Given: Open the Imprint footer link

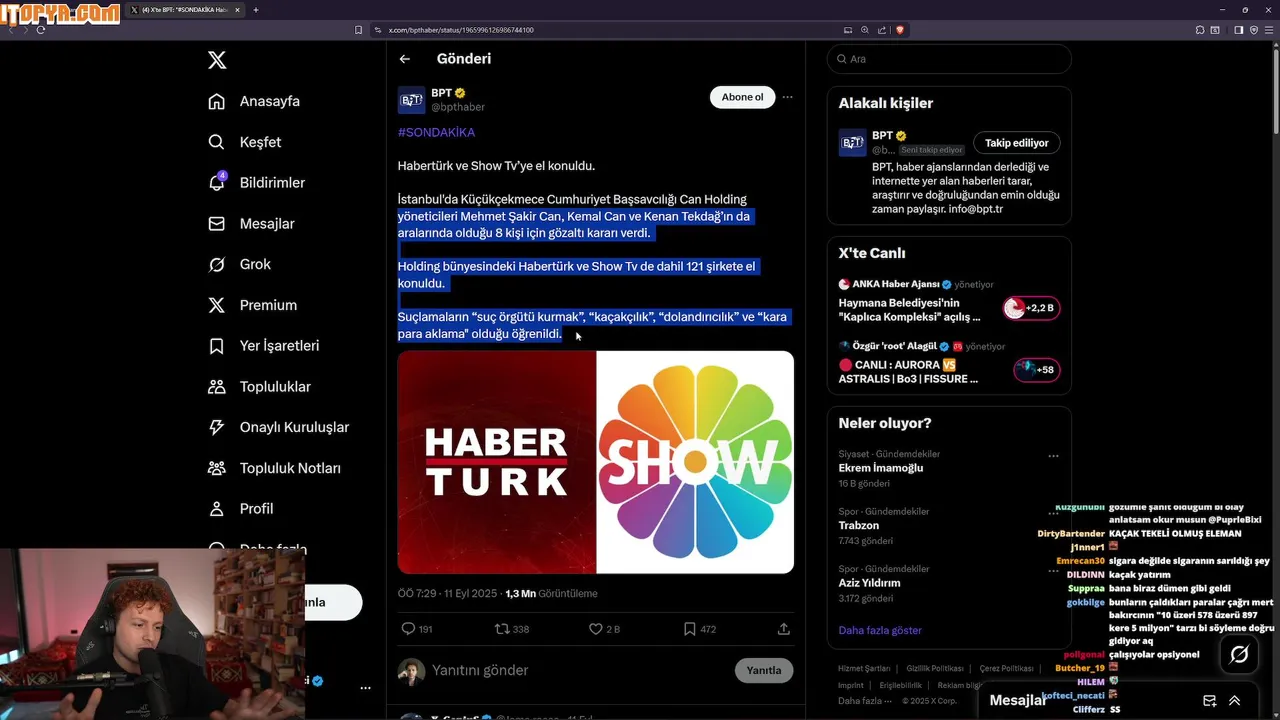Looking at the screenshot, I should 851,685.
